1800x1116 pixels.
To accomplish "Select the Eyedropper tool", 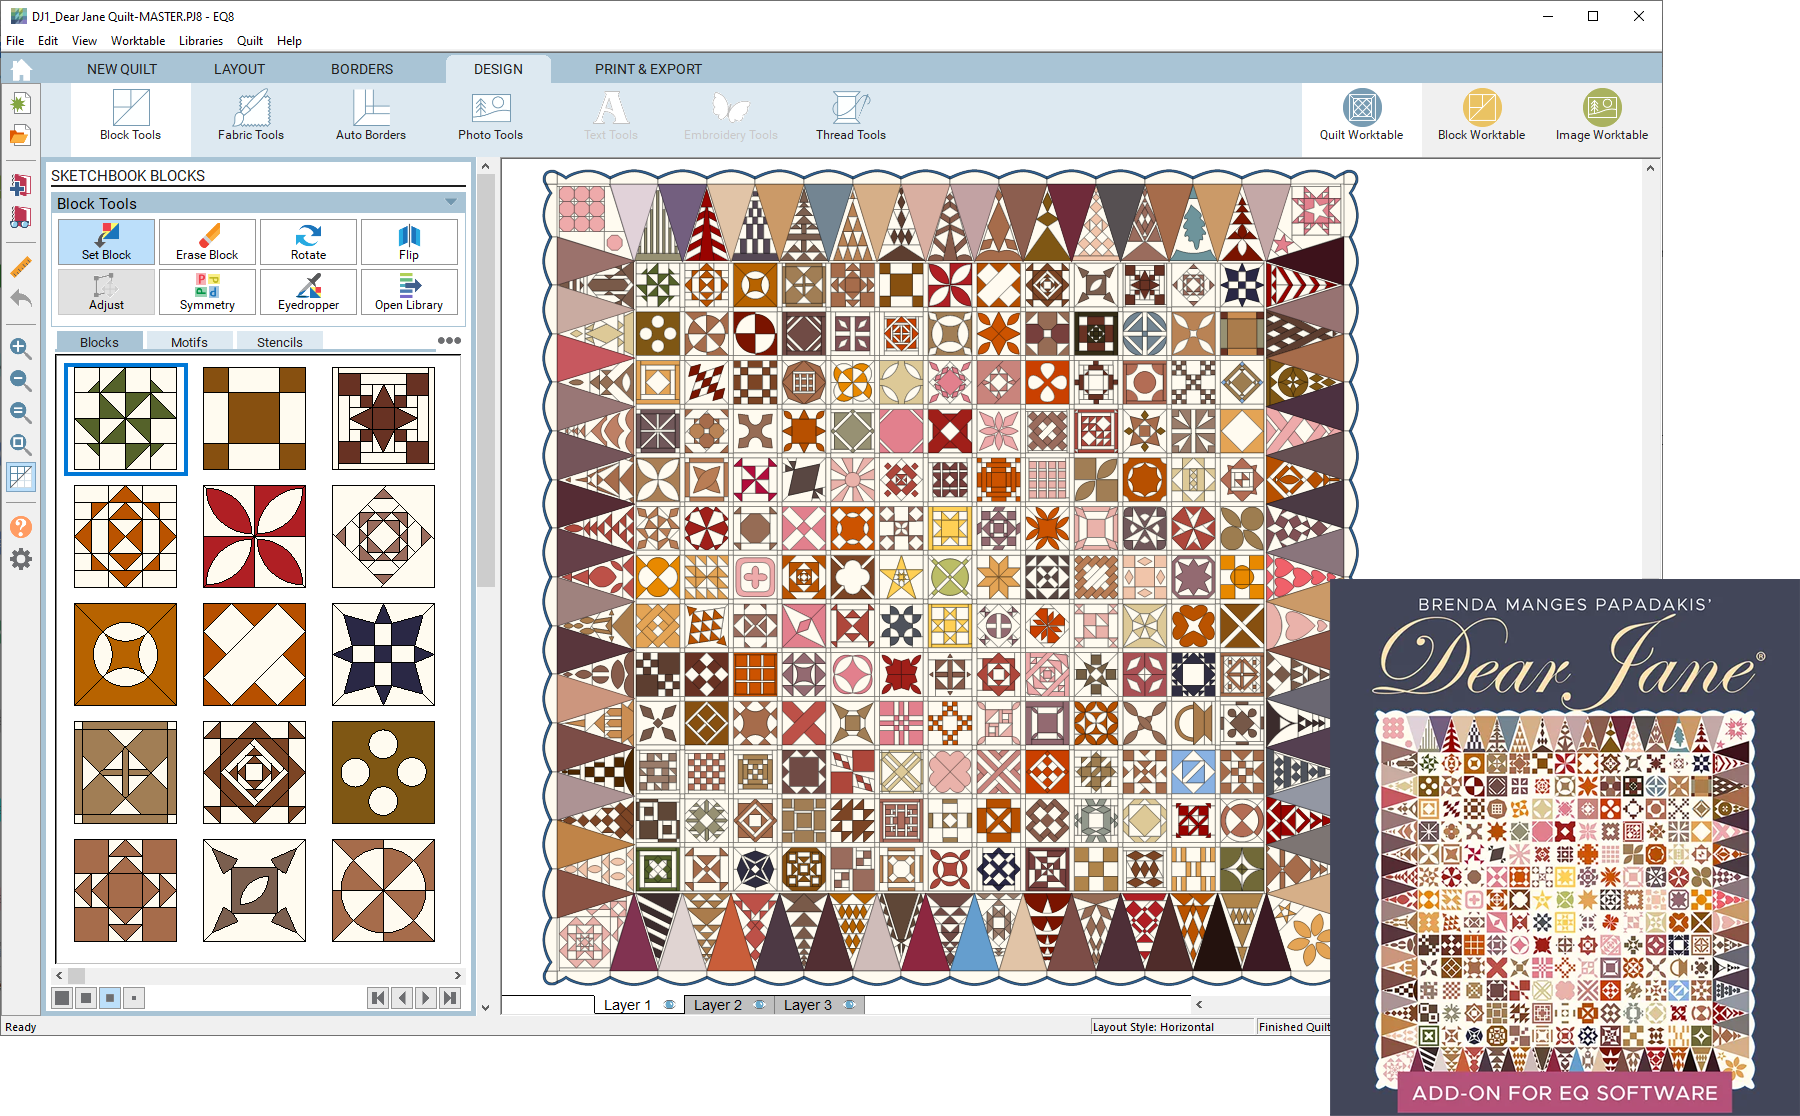I will [x=308, y=292].
